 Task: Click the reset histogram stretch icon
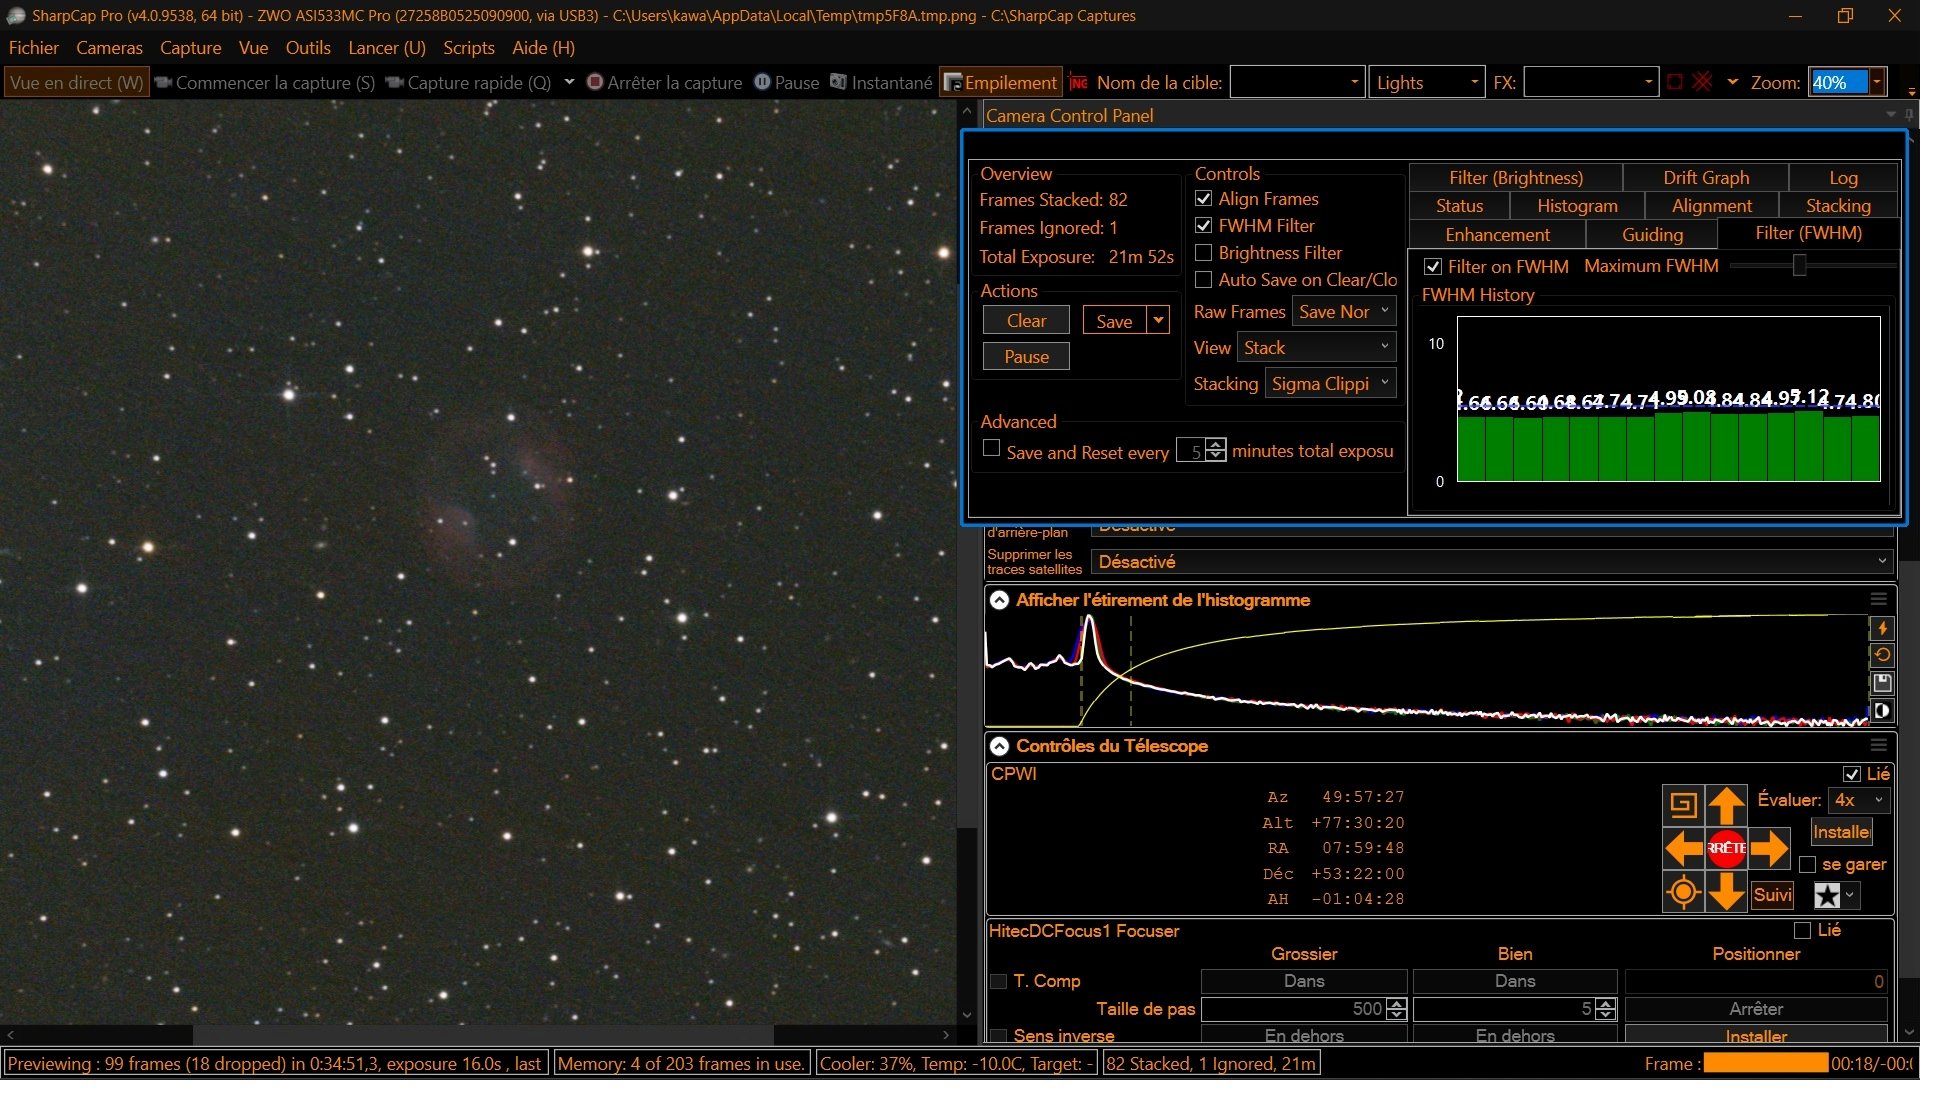tap(1882, 655)
